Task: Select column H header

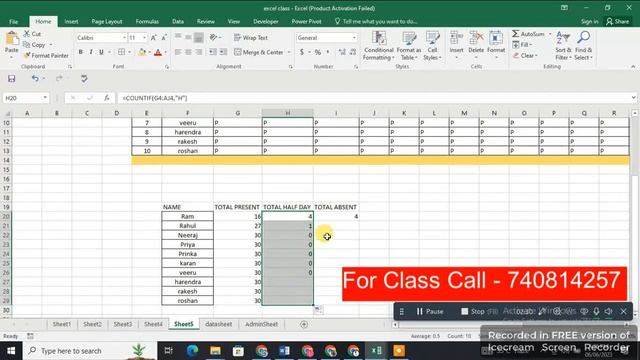Action: point(287,113)
